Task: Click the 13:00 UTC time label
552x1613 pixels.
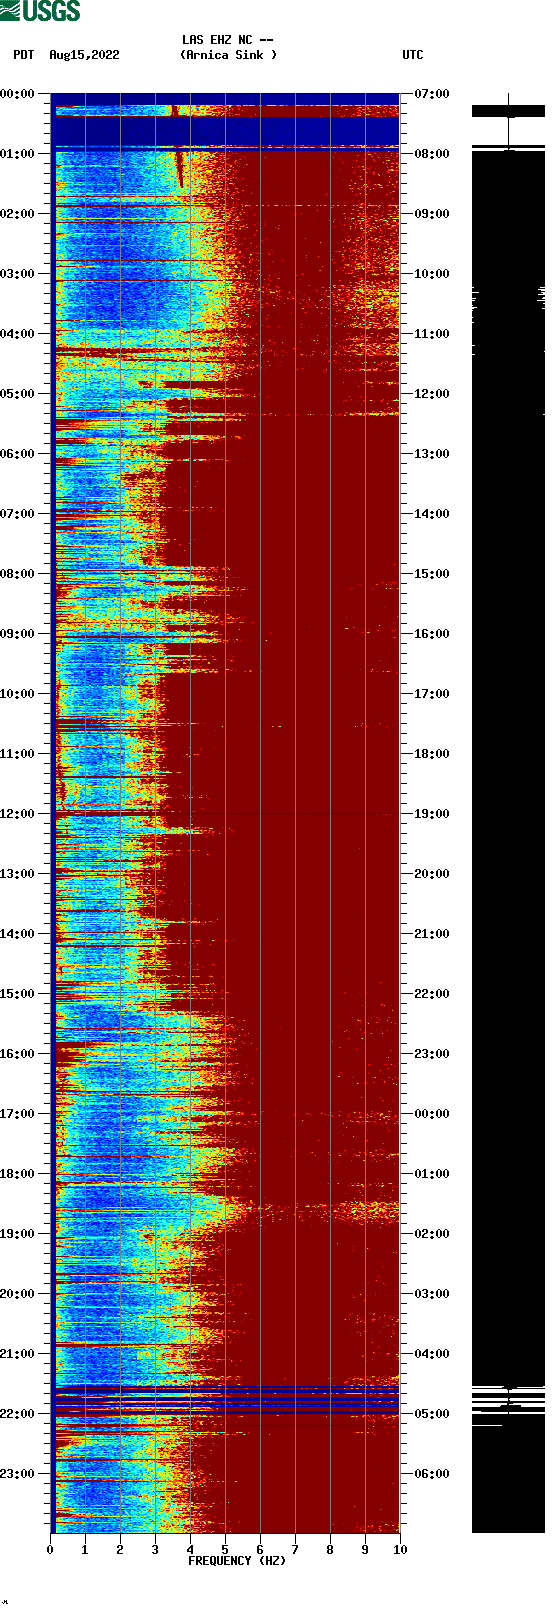Action: pyautogui.click(x=432, y=454)
